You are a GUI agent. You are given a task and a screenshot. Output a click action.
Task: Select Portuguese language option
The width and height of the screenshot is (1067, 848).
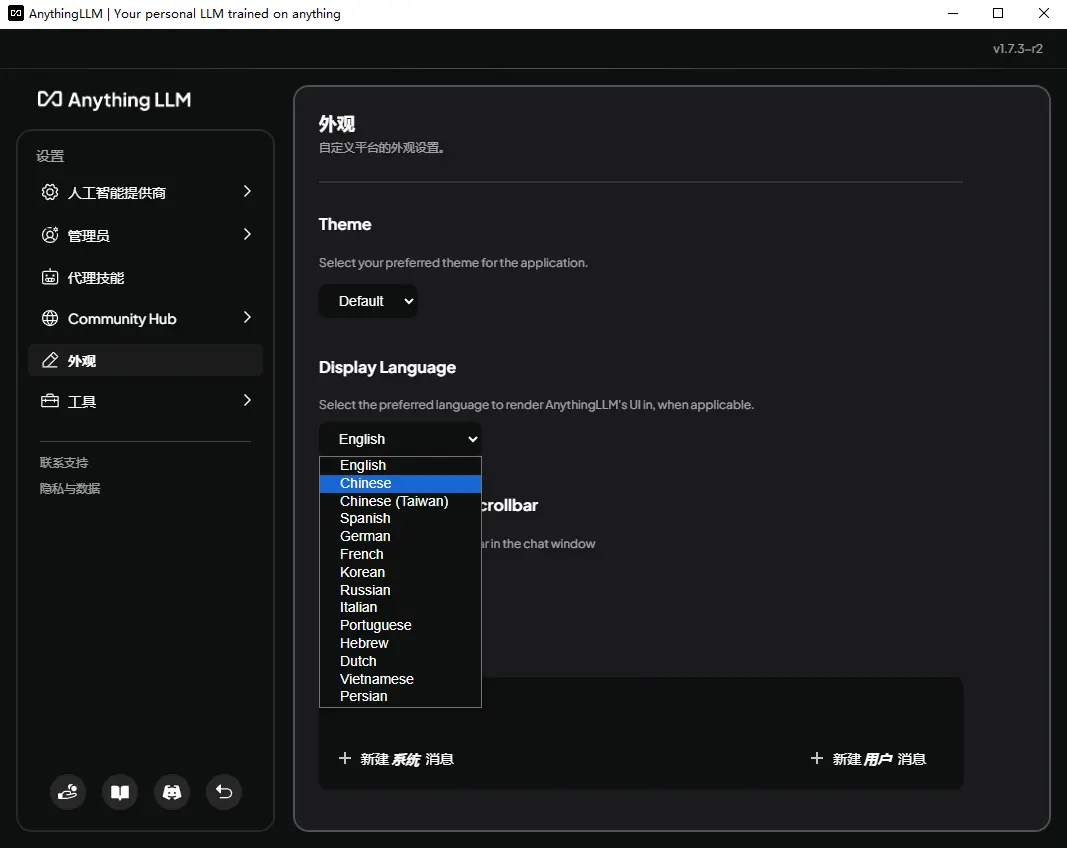(x=400, y=625)
